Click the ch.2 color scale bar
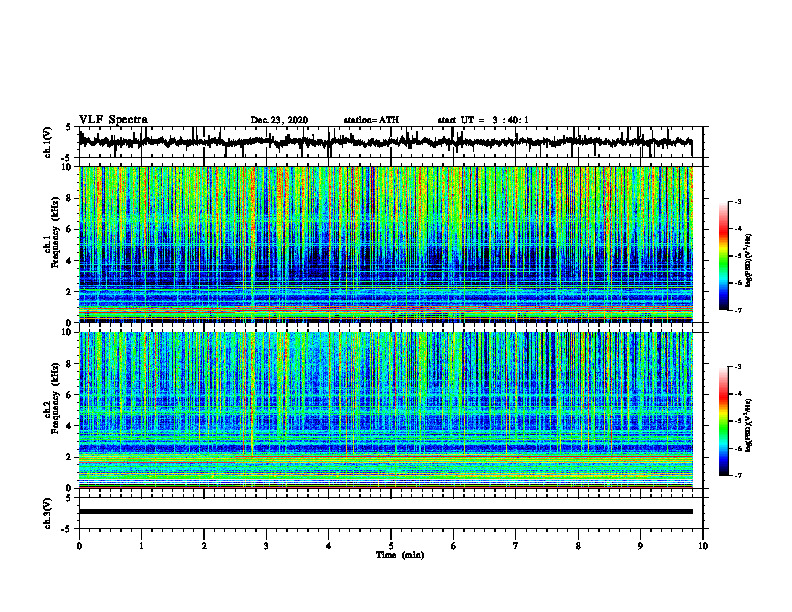Viewport: 792px width, 612px height. point(724,421)
